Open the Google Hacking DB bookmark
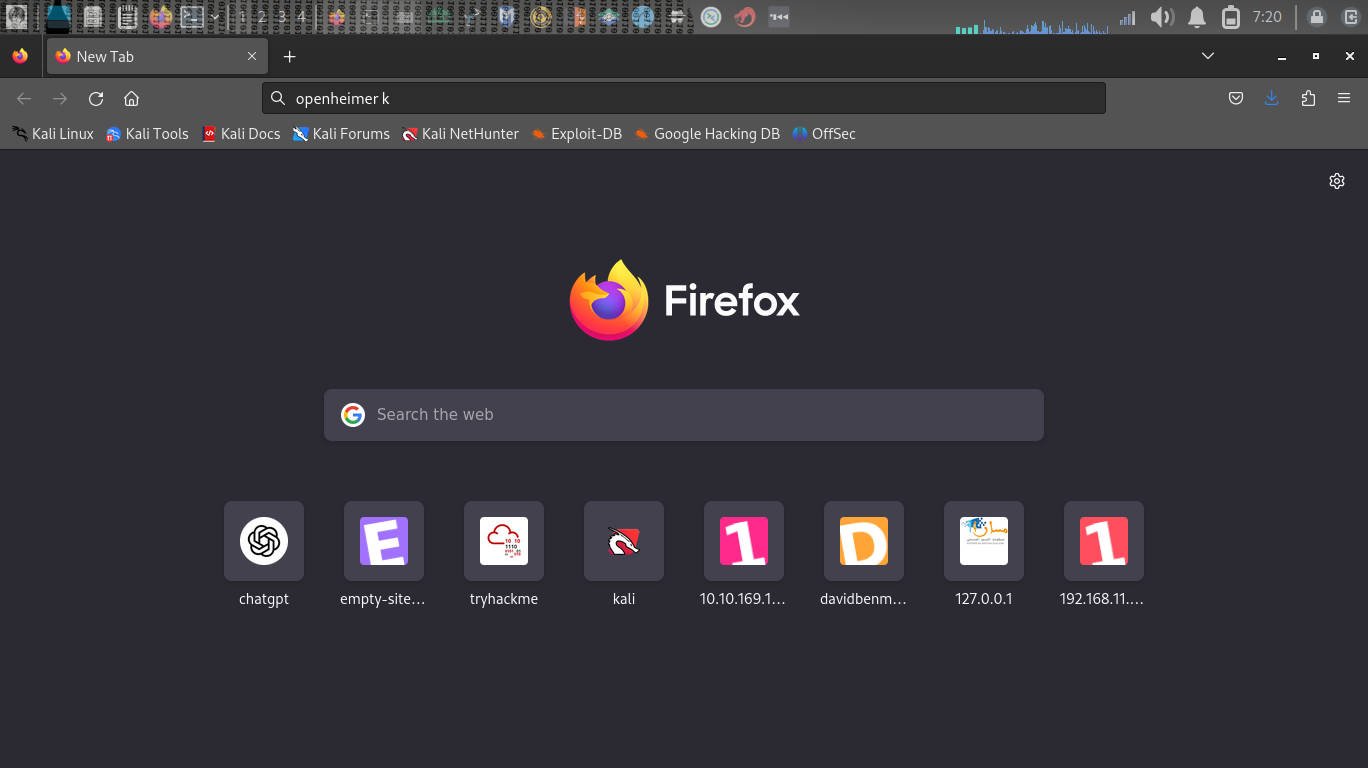Image resolution: width=1368 pixels, height=768 pixels. pos(707,134)
